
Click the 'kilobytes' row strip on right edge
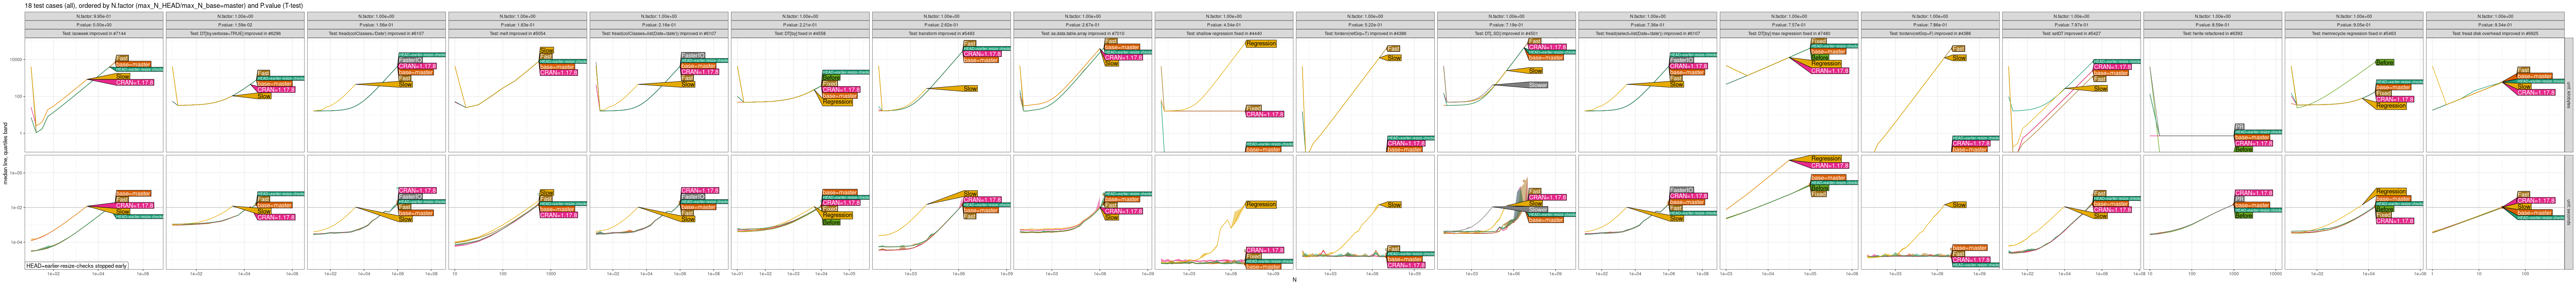[2569, 95]
